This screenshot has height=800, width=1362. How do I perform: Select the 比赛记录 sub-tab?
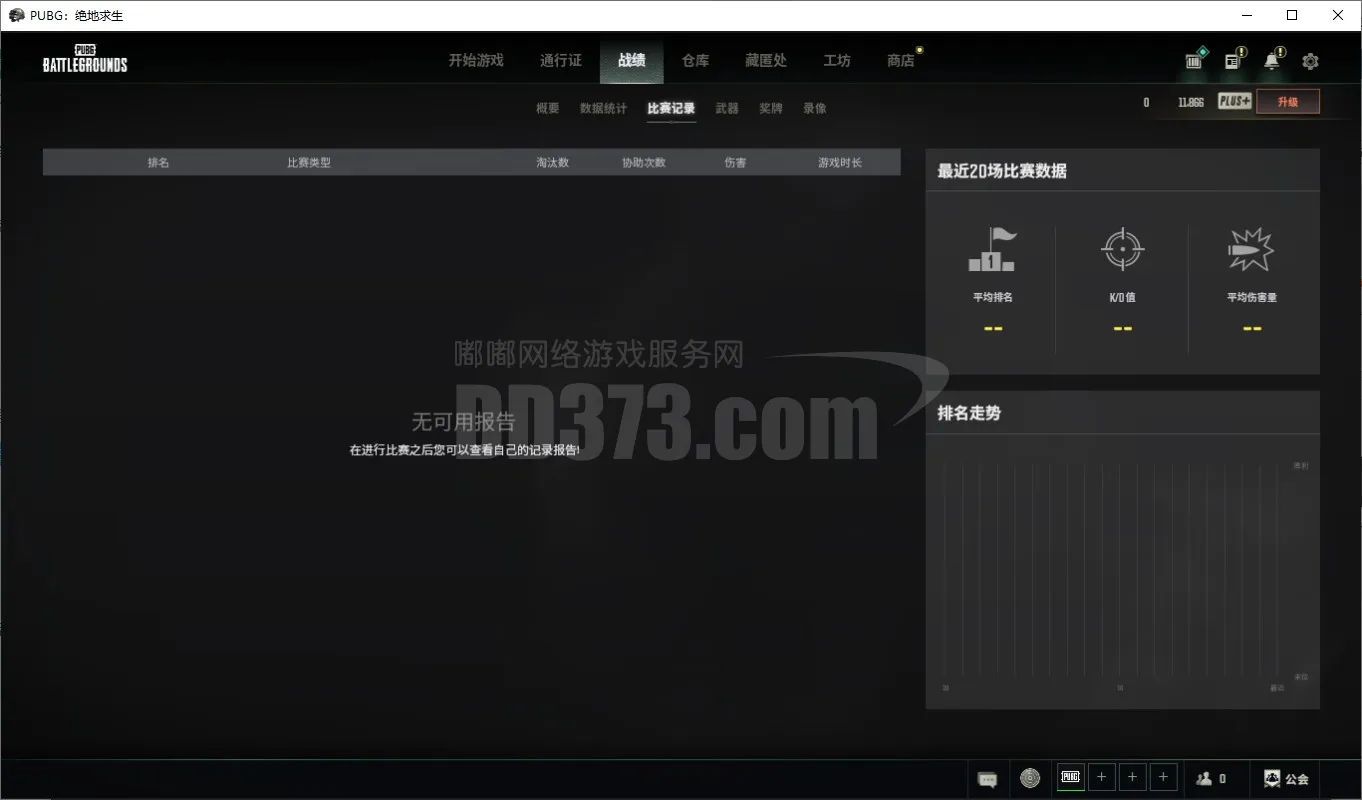[671, 108]
